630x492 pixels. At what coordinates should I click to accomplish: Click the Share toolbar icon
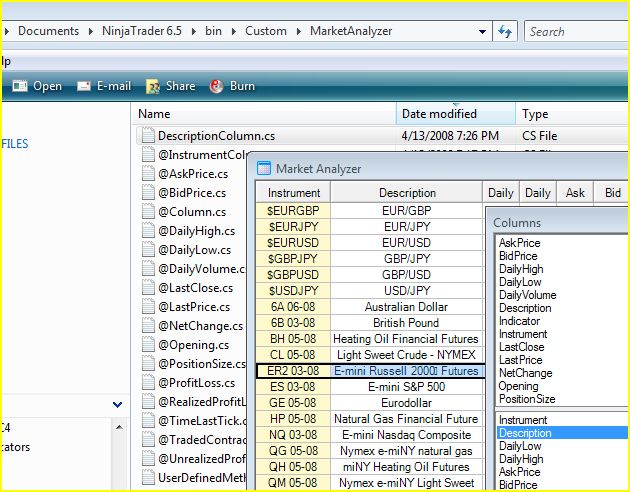pos(153,86)
